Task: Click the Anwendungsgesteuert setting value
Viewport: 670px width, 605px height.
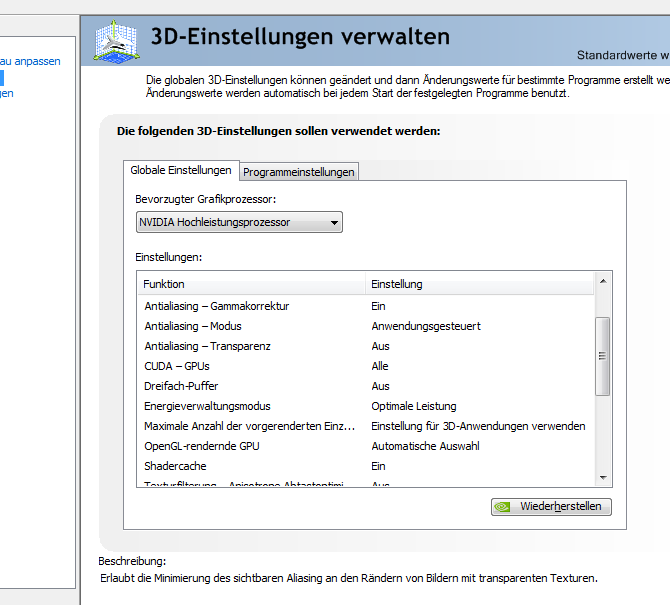Action: (x=426, y=326)
